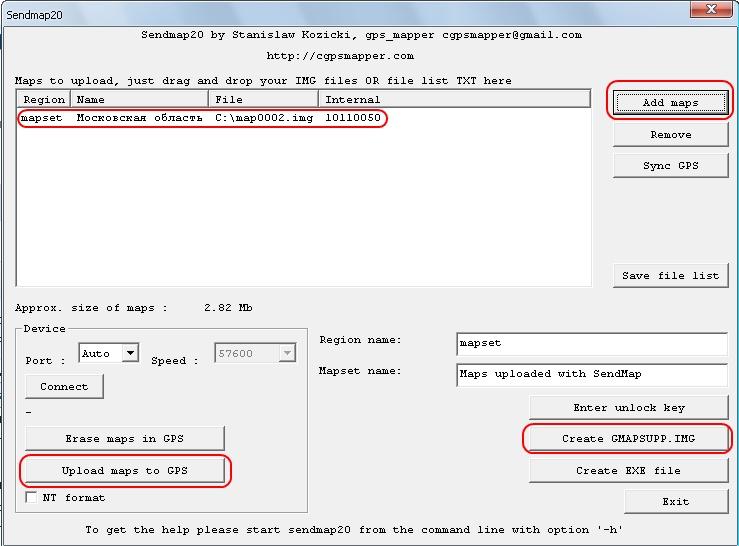This screenshot has width=739, height=546.
Task: Select the 'Московская область' name cell
Action: click(x=140, y=118)
